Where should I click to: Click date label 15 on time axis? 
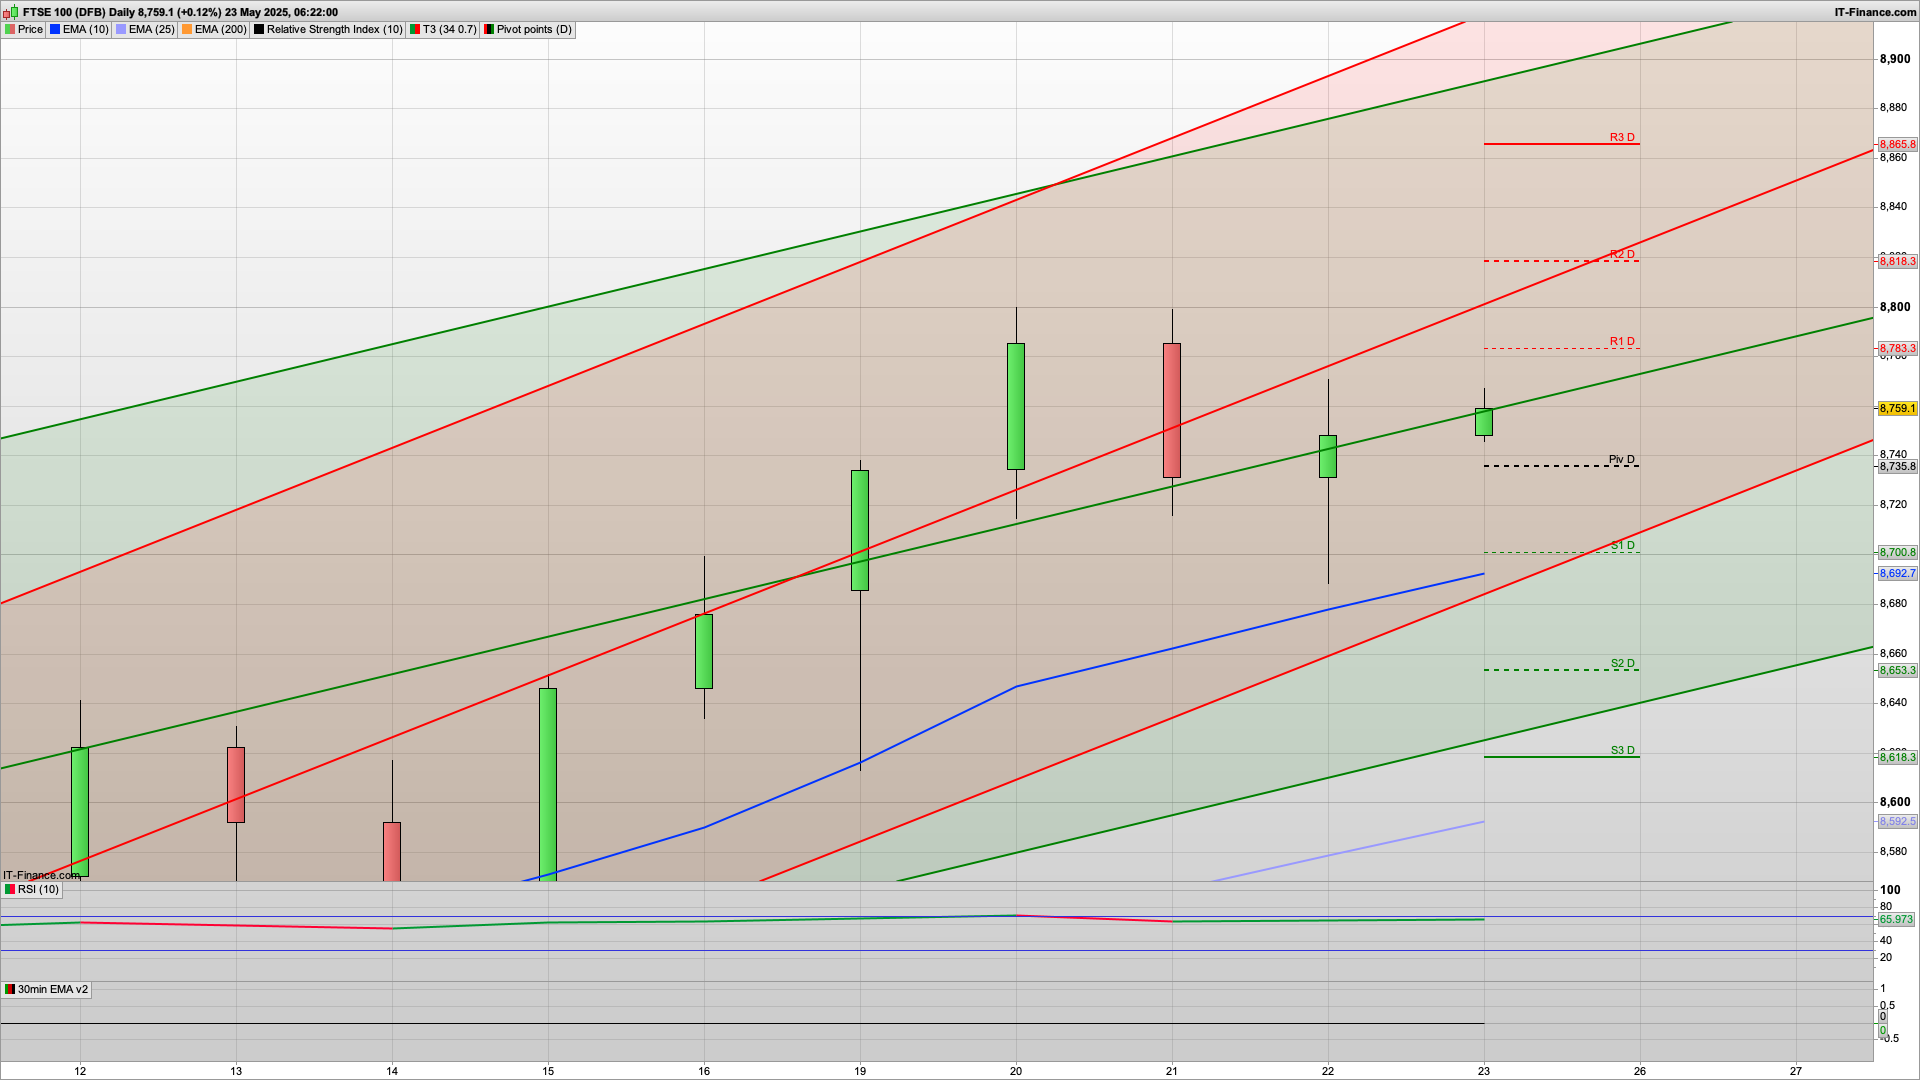pos(548,1071)
